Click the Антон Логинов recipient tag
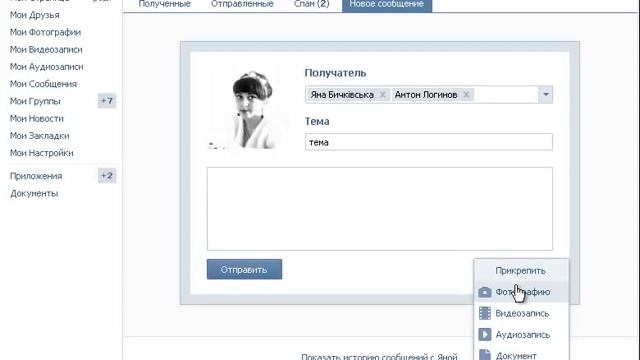The image size is (640, 360). tap(432, 95)
